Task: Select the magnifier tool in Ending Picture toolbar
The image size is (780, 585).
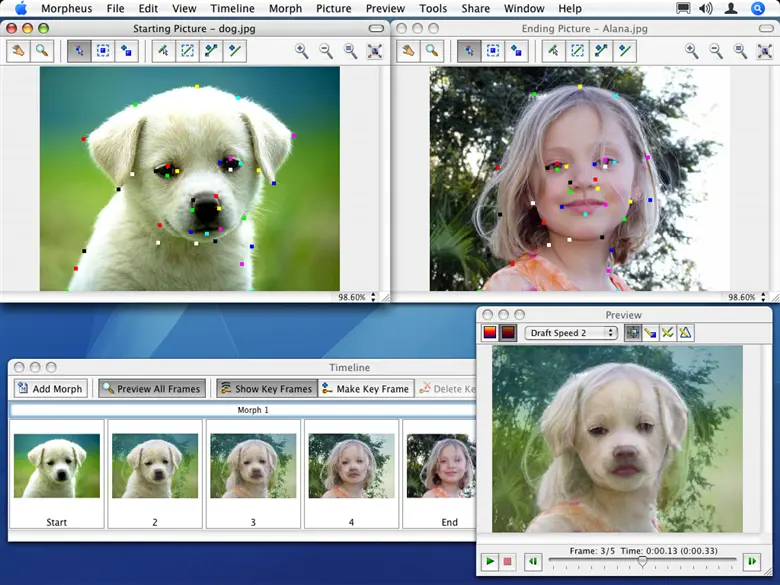Action: click(432, 50)
